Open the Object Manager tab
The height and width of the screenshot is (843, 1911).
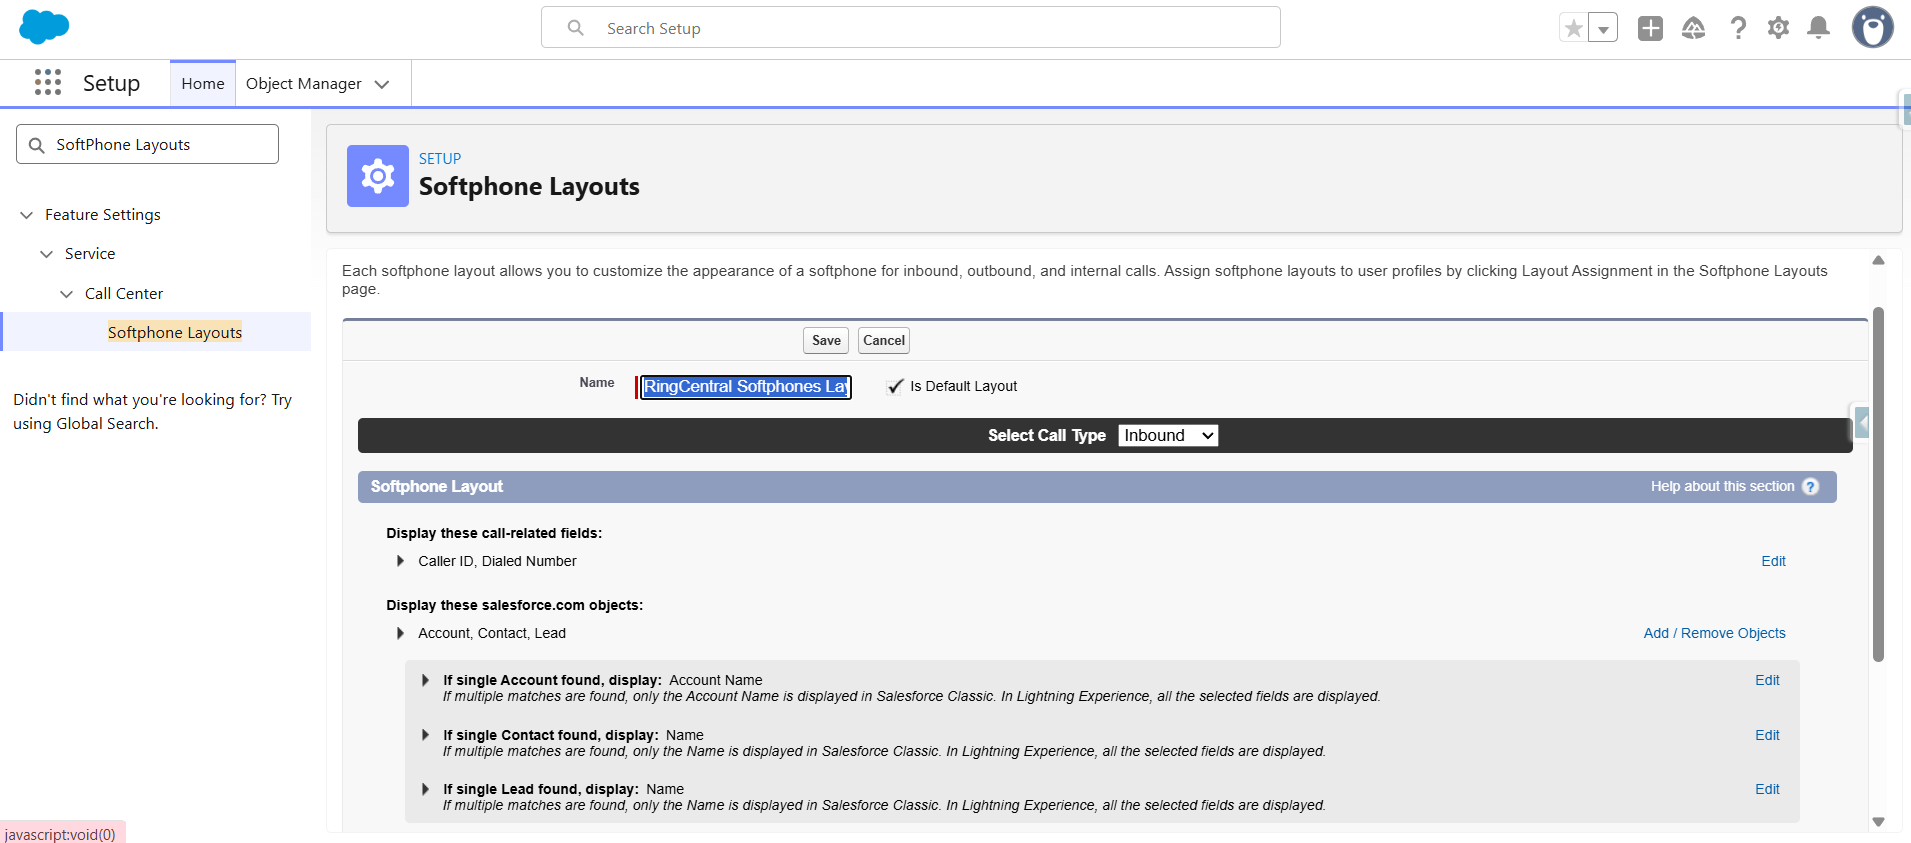click(304, 84)
